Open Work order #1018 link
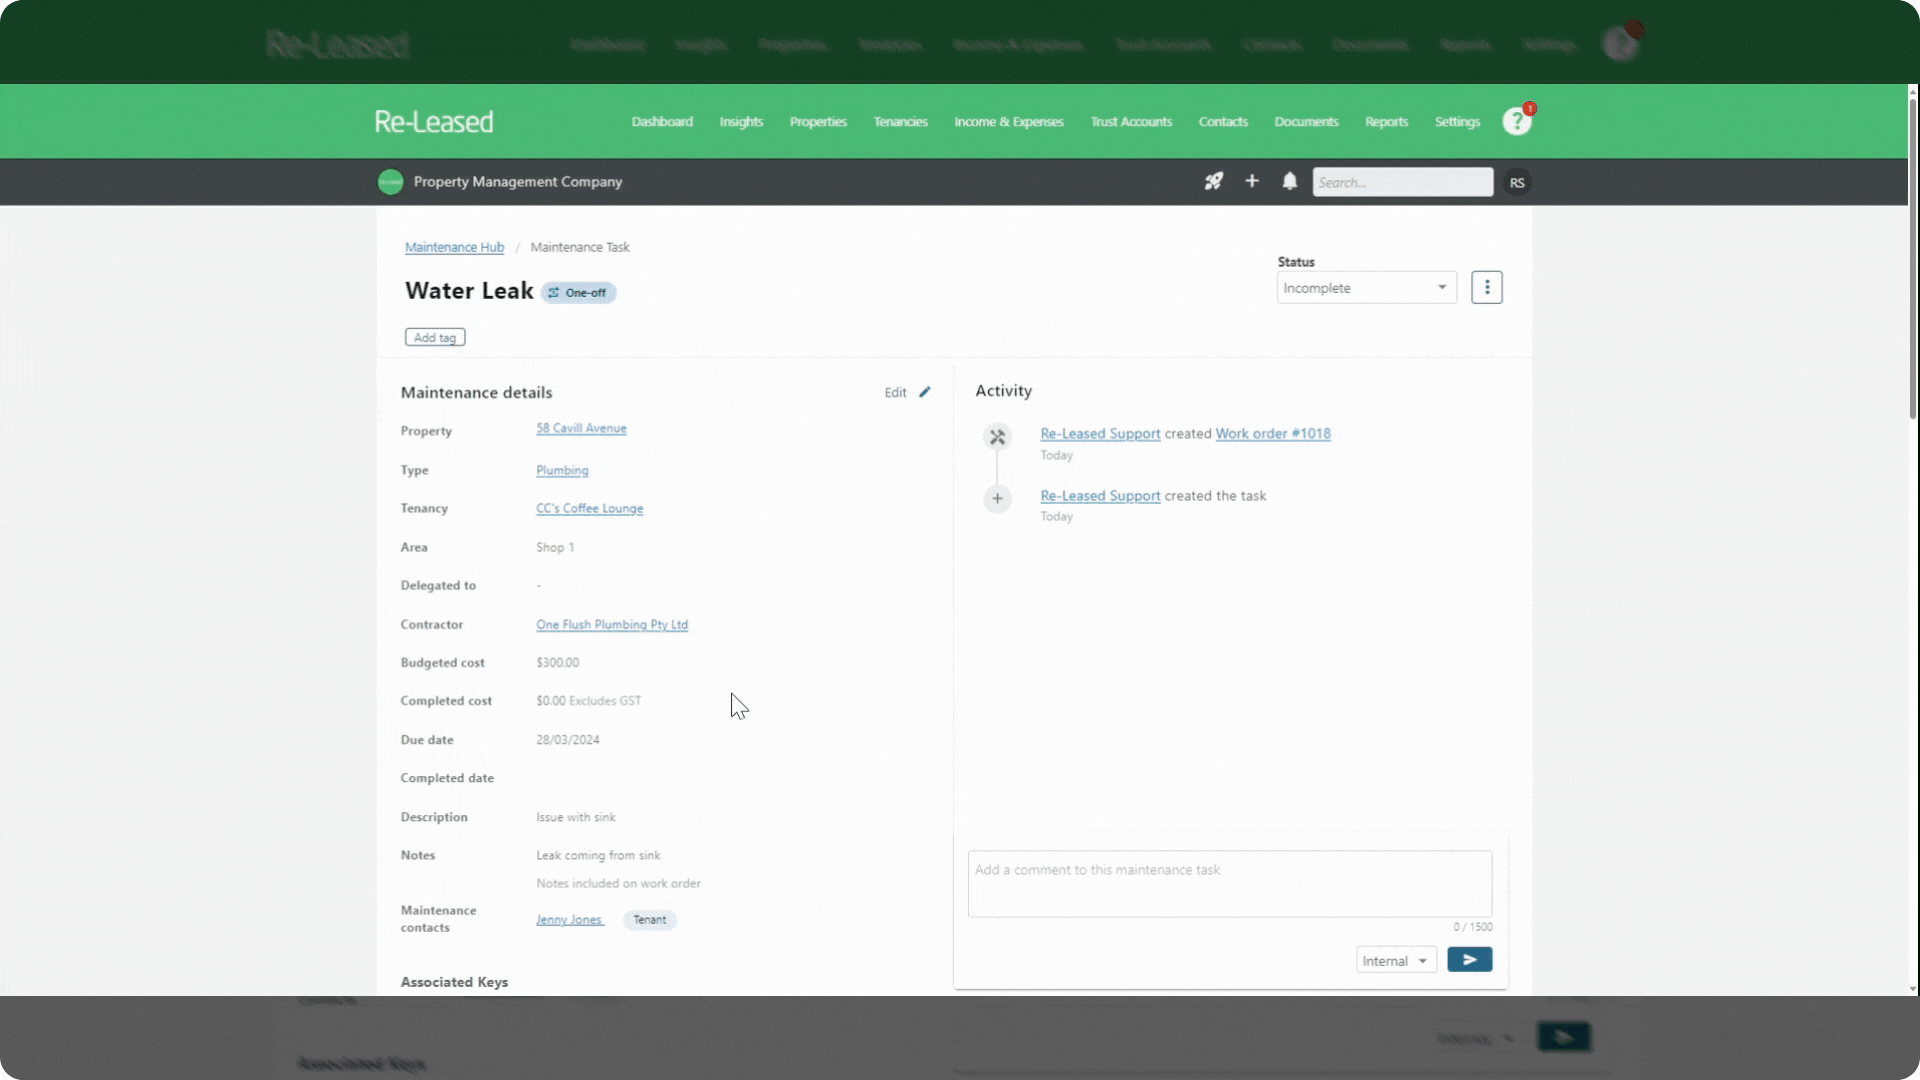 pos(1273,433)
